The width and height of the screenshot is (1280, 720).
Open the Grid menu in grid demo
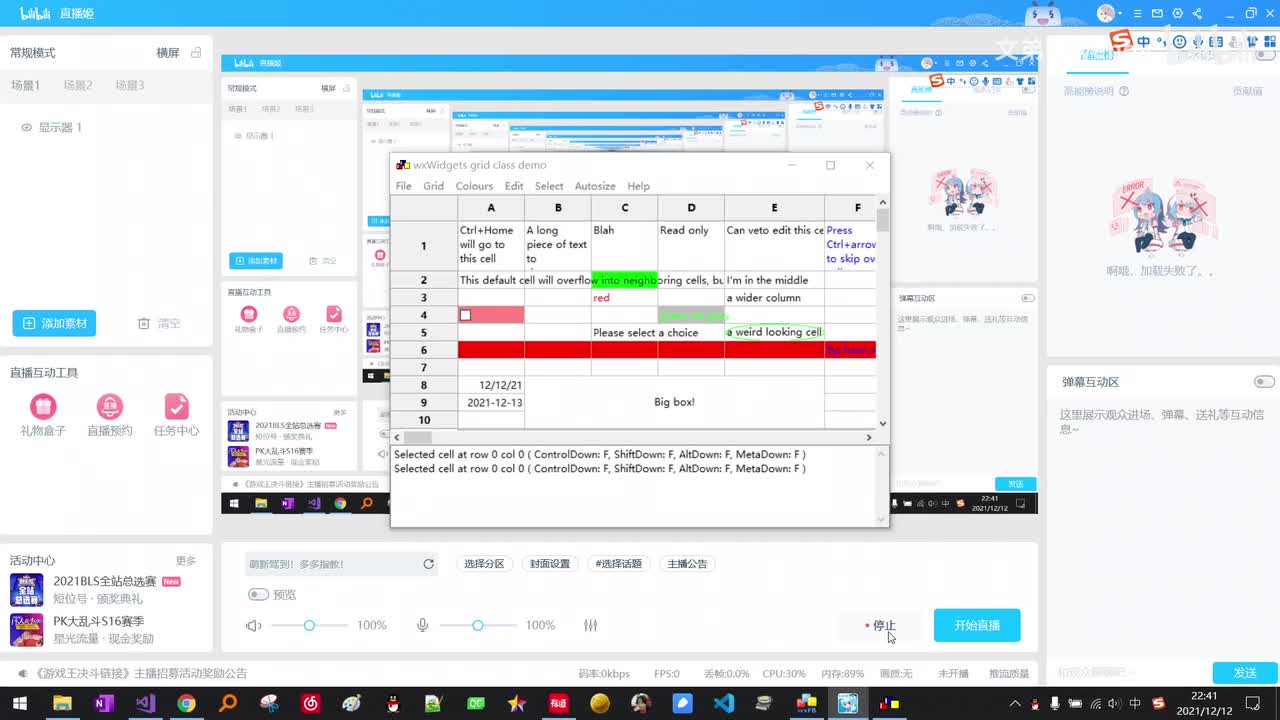(x=433, y=186)
